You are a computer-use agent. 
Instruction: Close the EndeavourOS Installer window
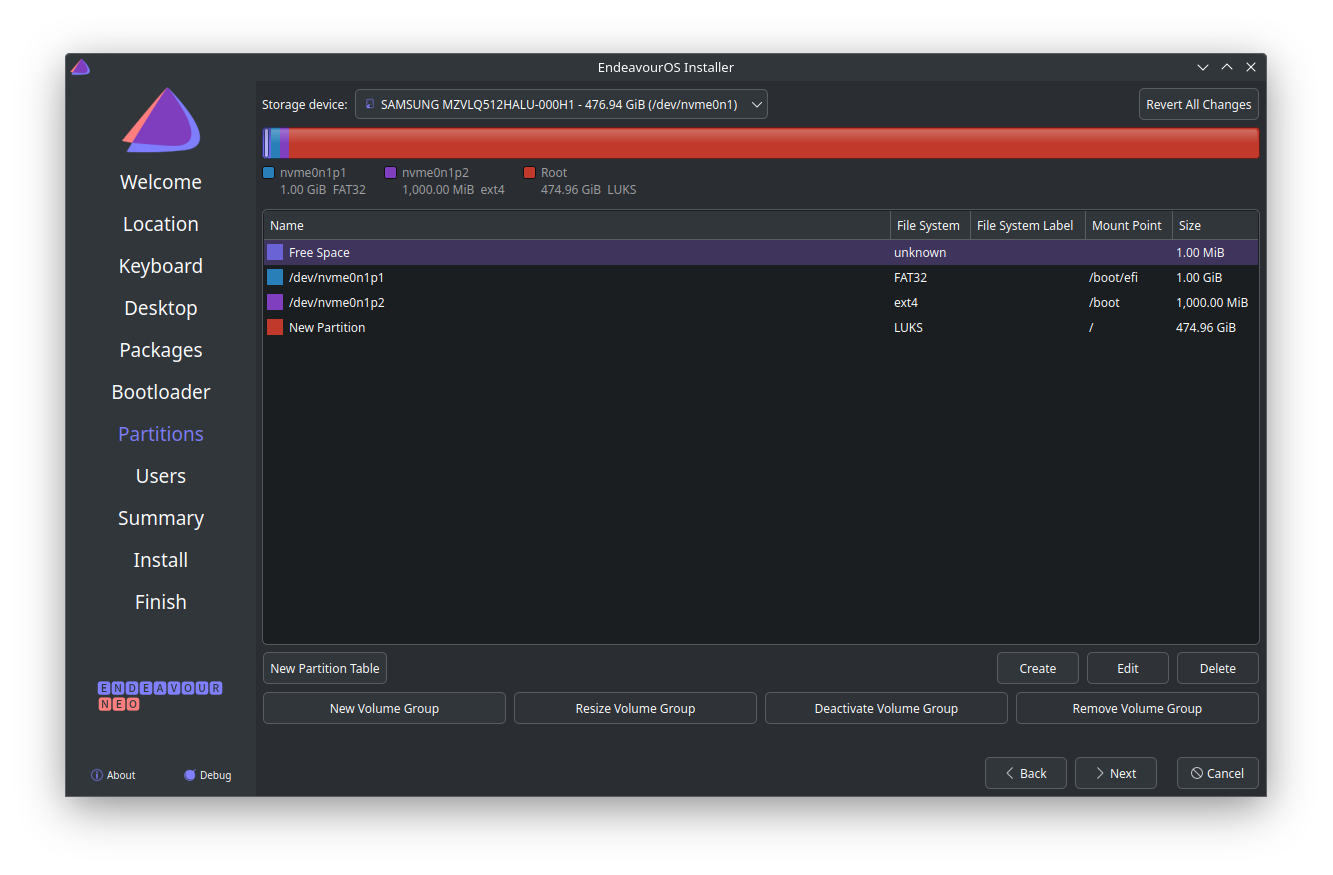point(1251,67)
